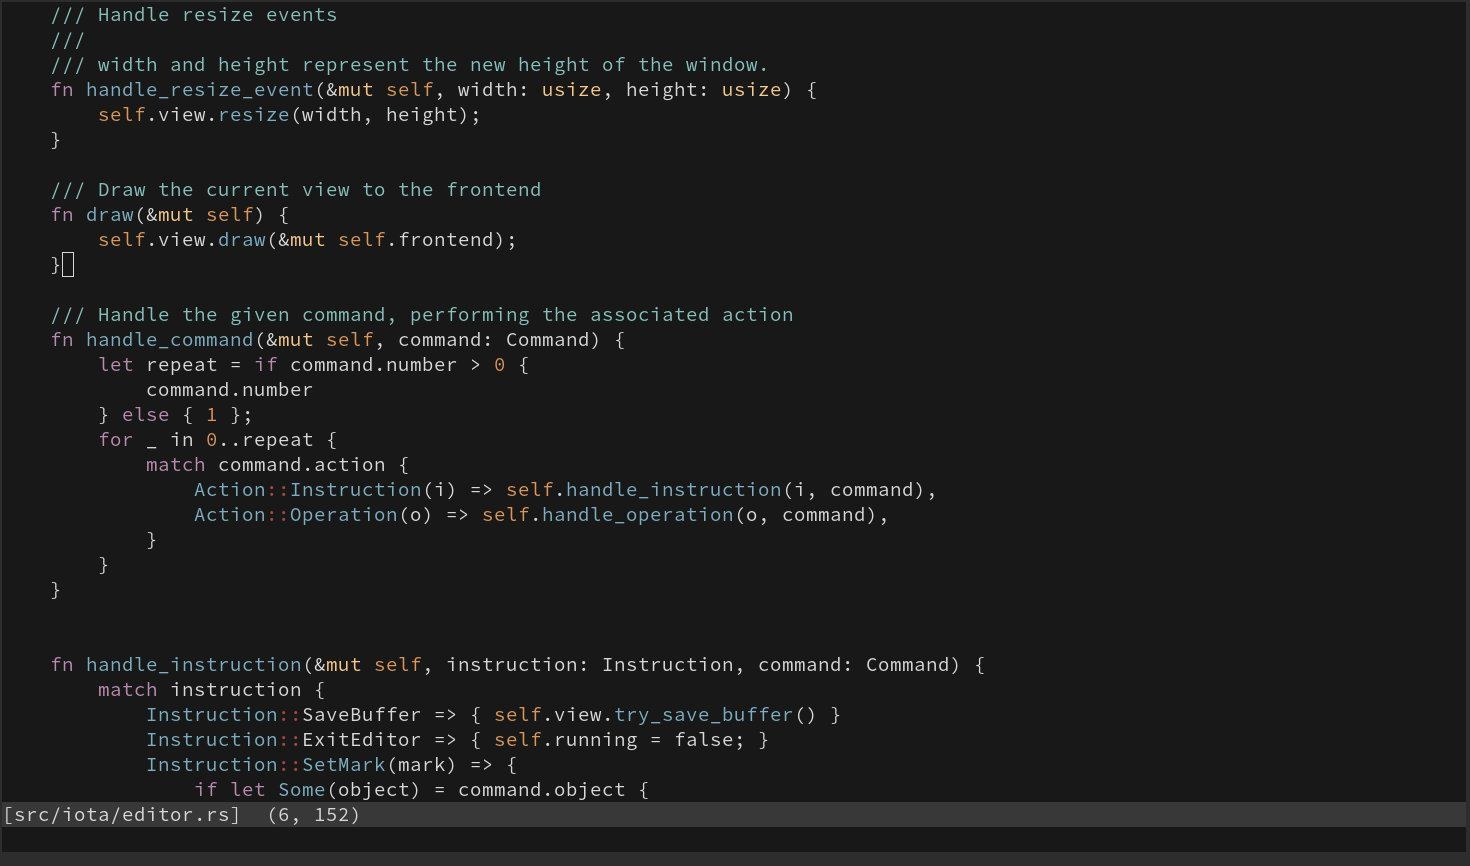The width and height of the screenshot is (1470, 866).
Task: Click the line "} else { 1 };"
Action: (x=175, y=415)
